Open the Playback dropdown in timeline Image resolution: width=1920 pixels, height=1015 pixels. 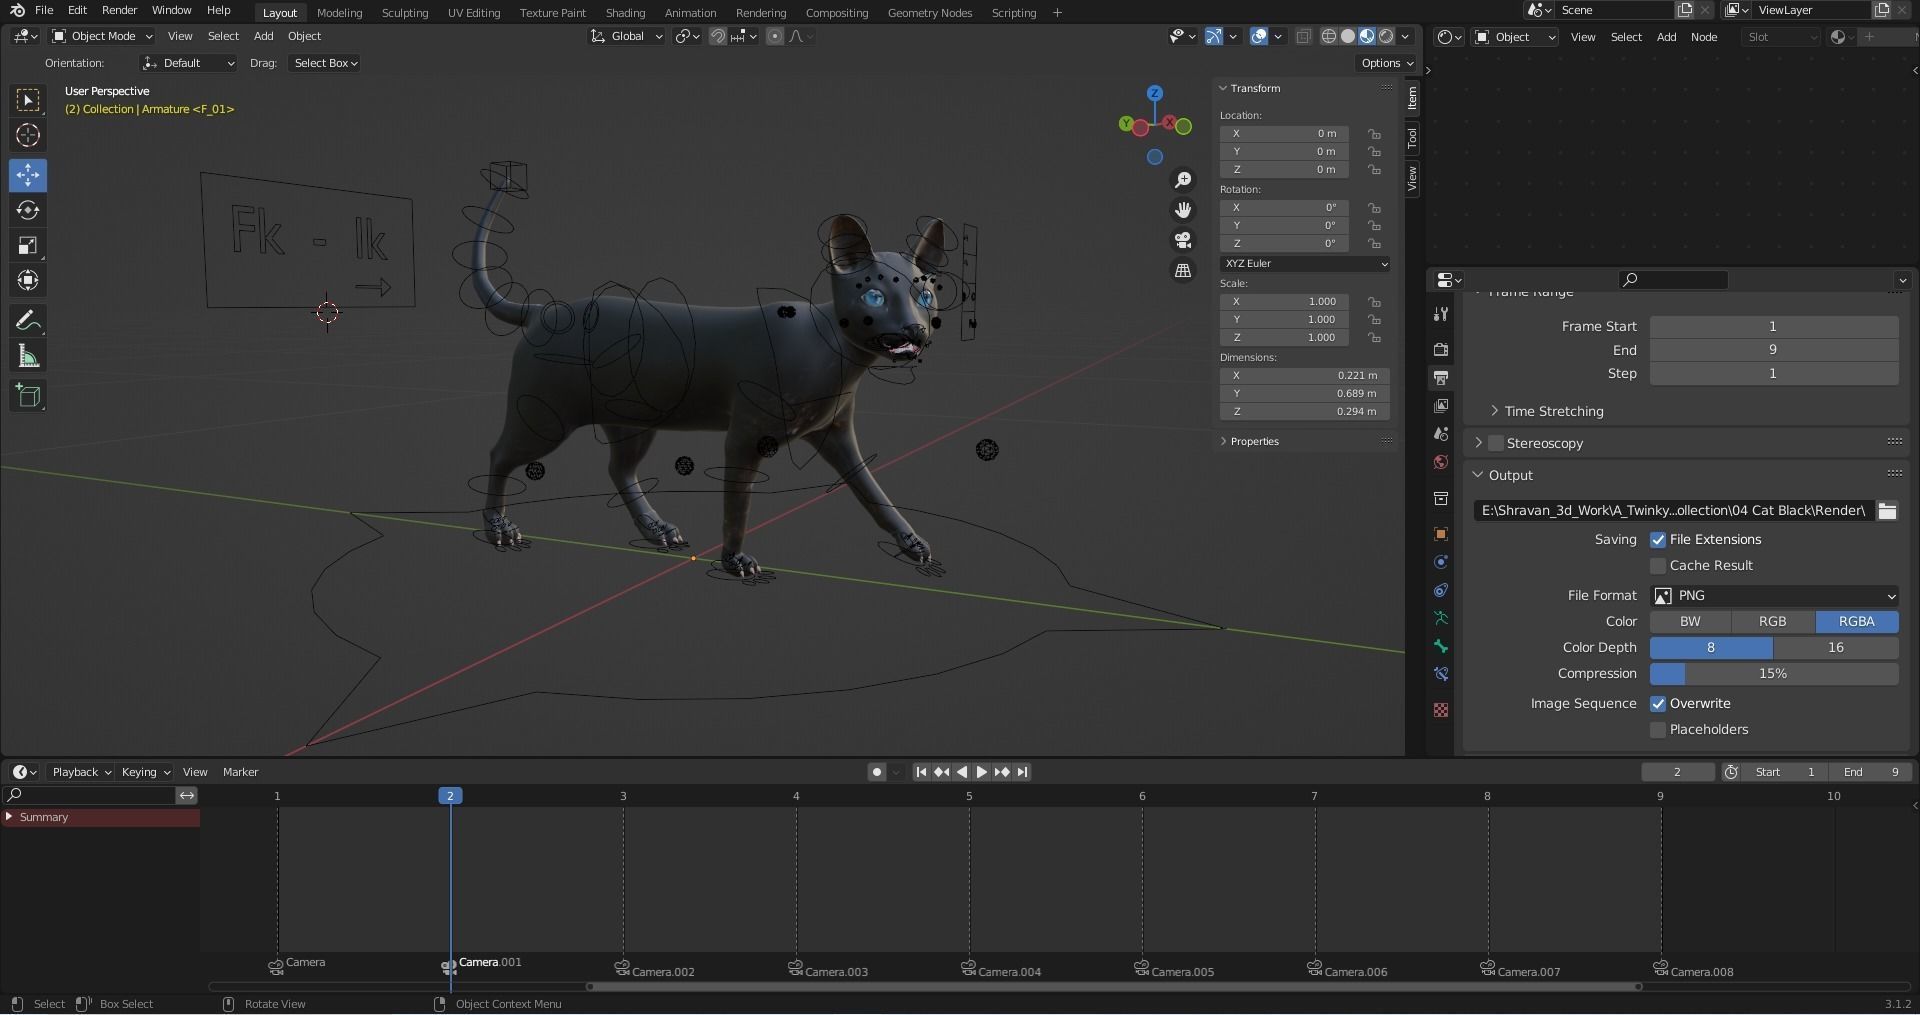click(81, 772)
